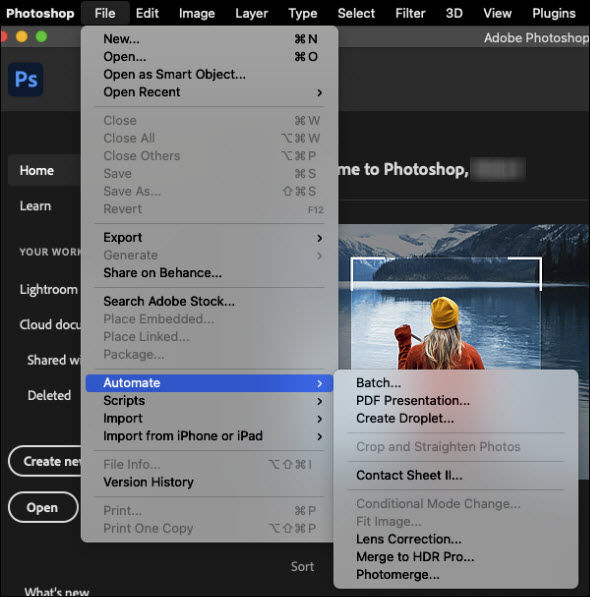Choose Batch... from Automate submenu

456,383
